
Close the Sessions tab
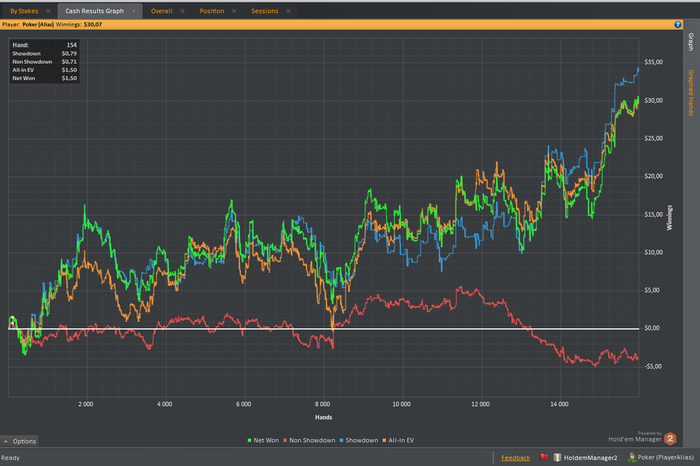click(x=288, y=10)
